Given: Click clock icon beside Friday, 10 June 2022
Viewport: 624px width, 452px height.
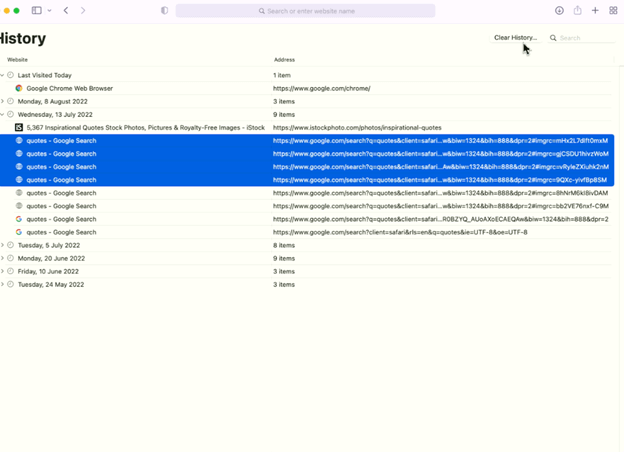Looking at the screenshot, I should coord(10,271).
